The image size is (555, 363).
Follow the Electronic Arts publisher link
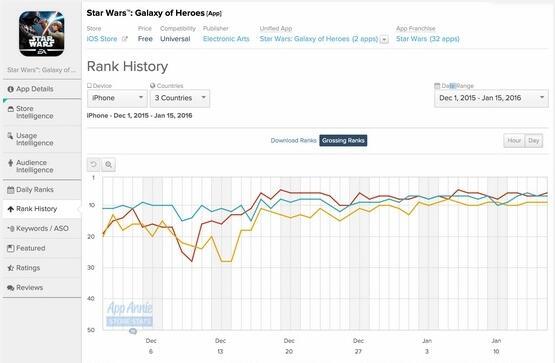coord(226,39)
